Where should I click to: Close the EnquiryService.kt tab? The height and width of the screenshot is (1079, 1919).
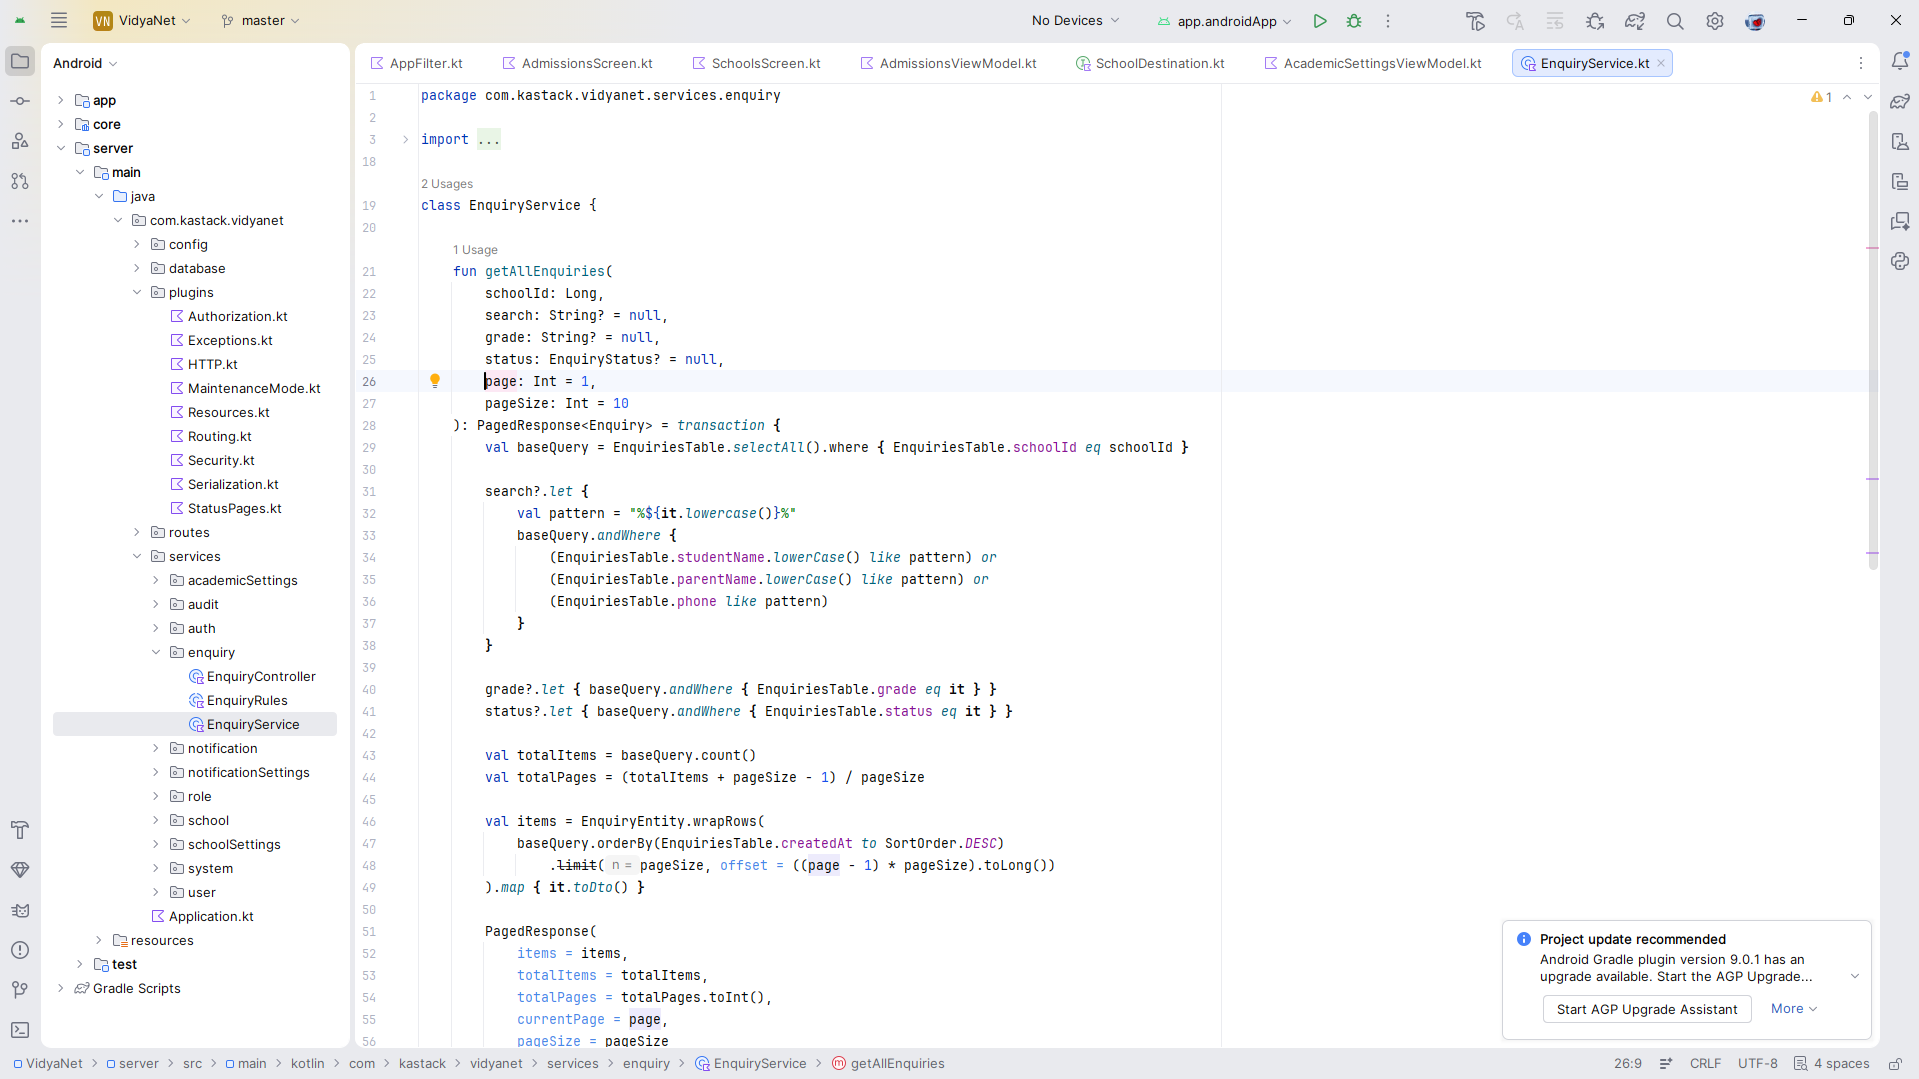(x=1661, y=63)
